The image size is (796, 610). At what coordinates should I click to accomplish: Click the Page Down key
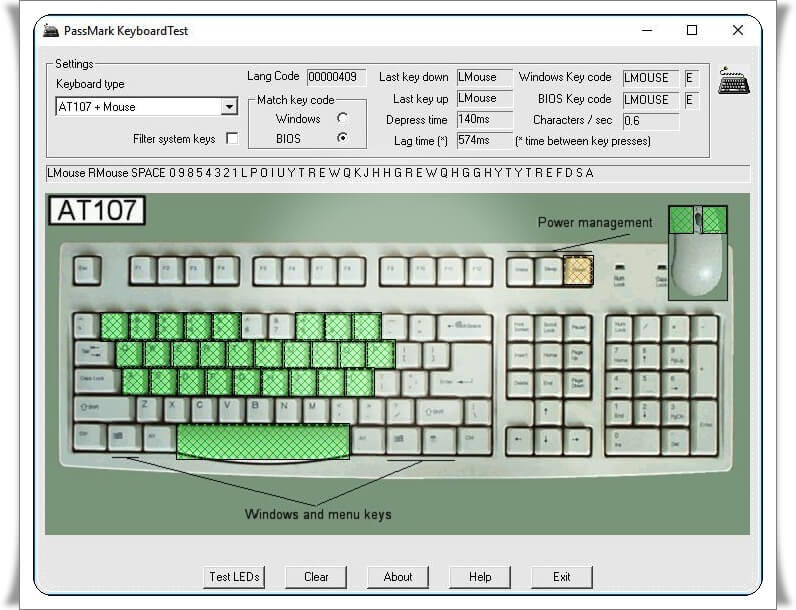coord(577,384)
